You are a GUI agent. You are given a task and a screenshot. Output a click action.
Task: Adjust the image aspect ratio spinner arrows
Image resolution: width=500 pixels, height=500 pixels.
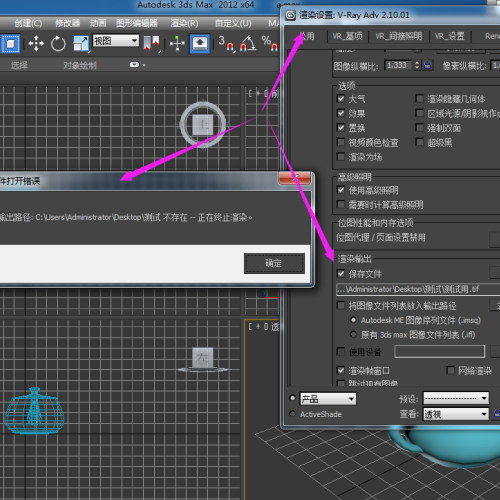(x=417, y=65)
